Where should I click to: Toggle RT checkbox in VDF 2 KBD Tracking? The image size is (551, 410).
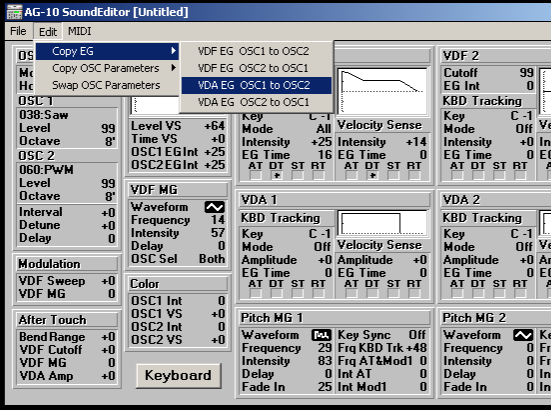click(x=520, y=175)
